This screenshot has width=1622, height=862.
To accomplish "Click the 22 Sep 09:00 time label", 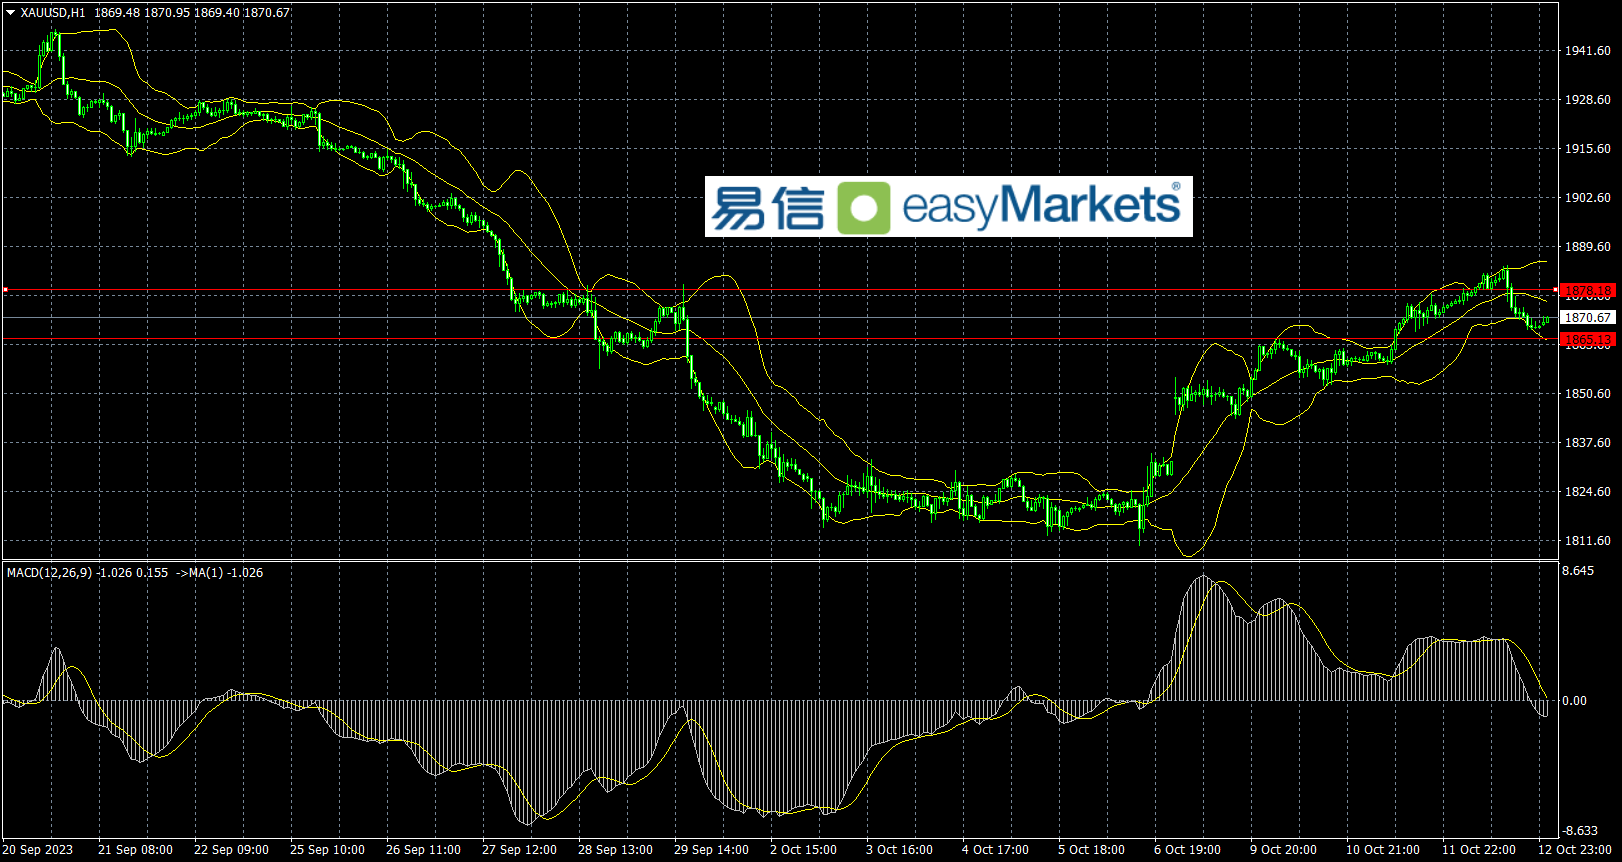I will pyautogui.click(x=231, y=850).
